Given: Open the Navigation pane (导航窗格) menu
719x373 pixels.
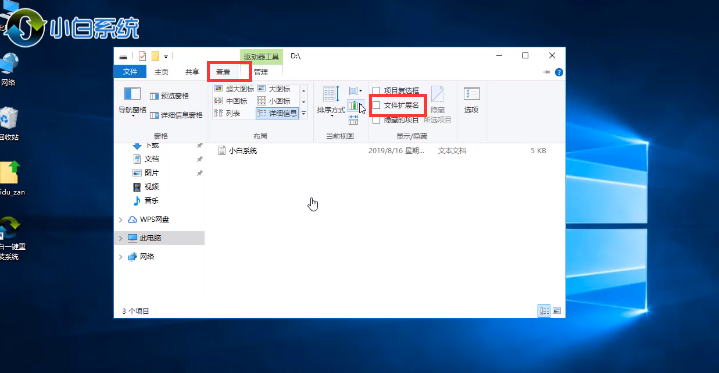Looking at the screenshot, I should point(133,101).
